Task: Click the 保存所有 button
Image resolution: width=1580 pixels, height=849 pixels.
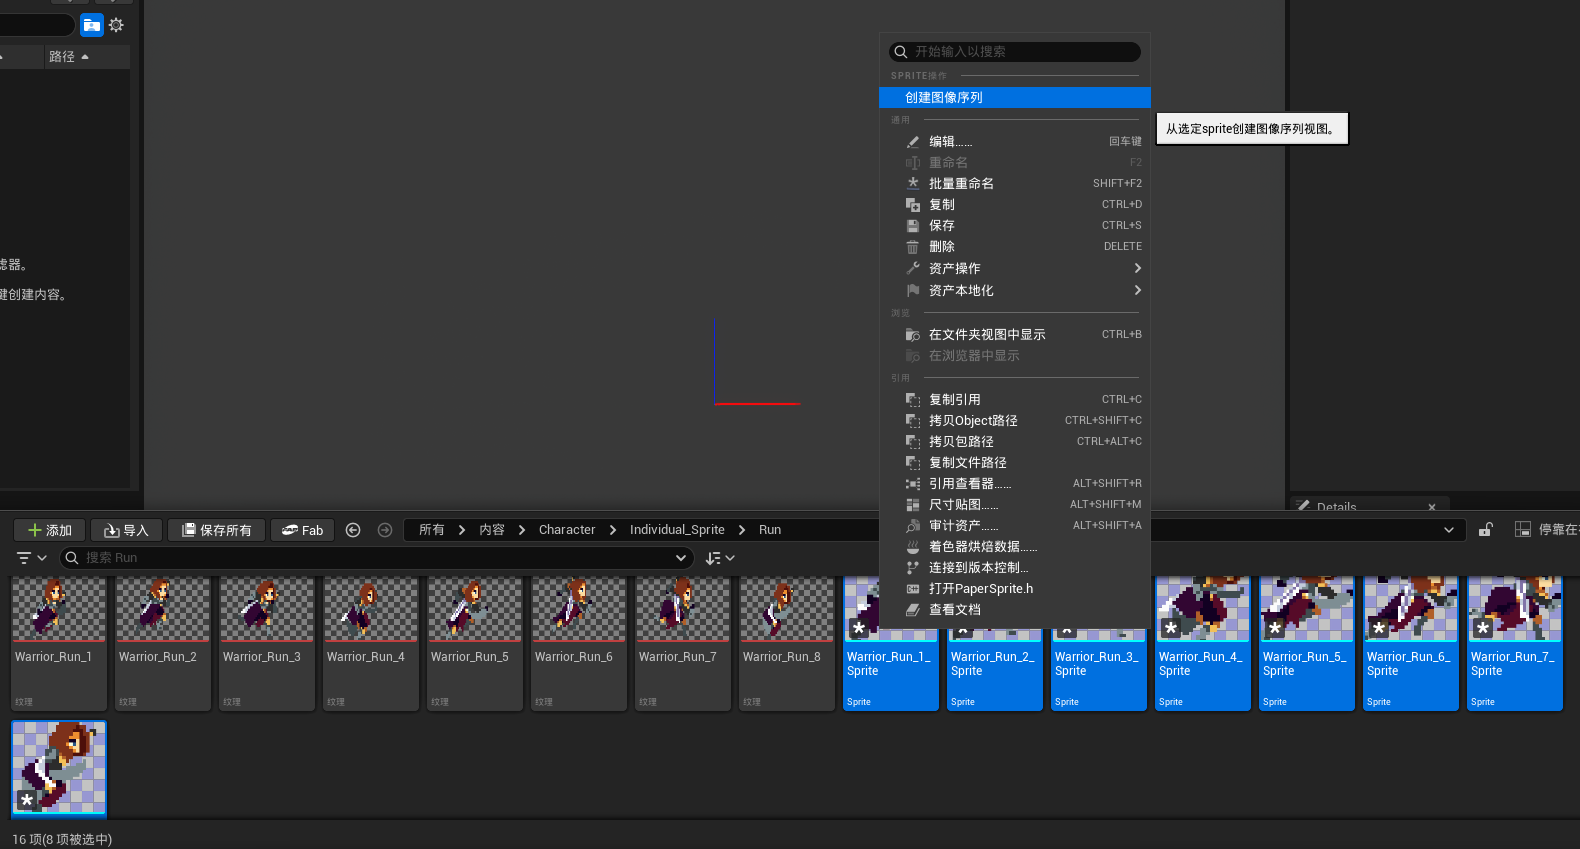Action: coord(216,530)
